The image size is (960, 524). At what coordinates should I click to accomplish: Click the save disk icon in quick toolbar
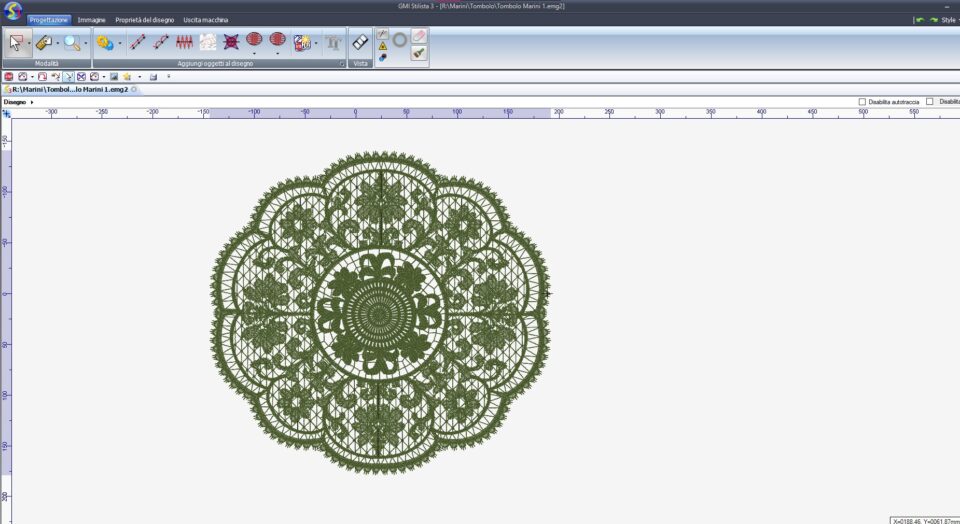153,76
